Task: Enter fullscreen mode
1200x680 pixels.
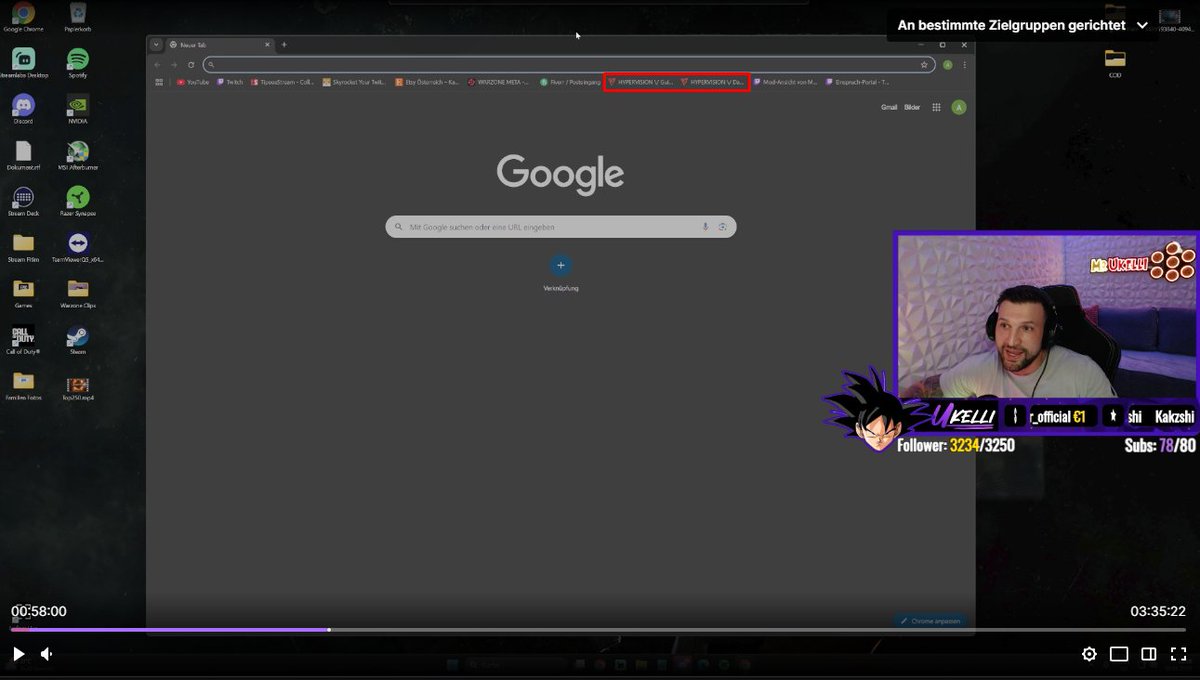Action: pyautogui.click(x=1178, y=654)
